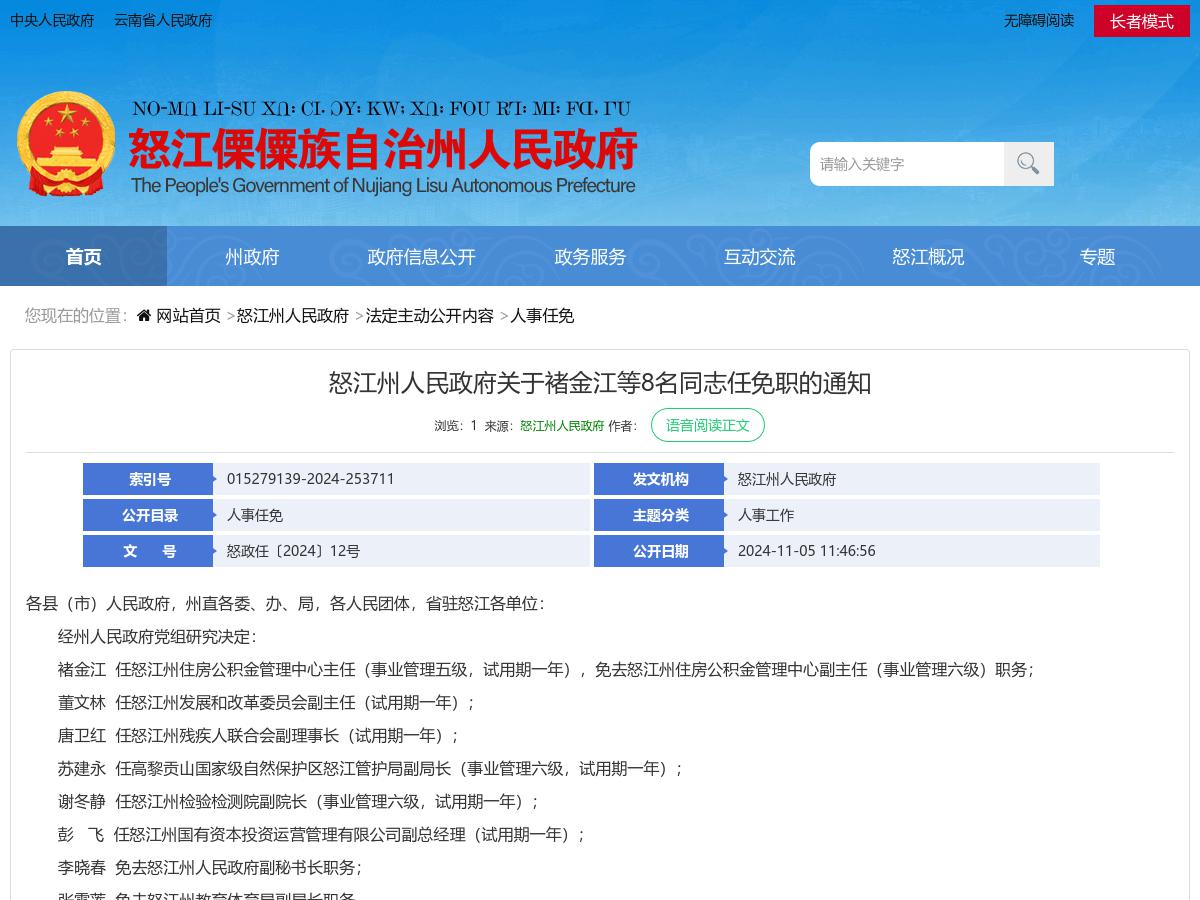Open the 政府信息公开 section
Screen dimensions: 1200x900
421,256
